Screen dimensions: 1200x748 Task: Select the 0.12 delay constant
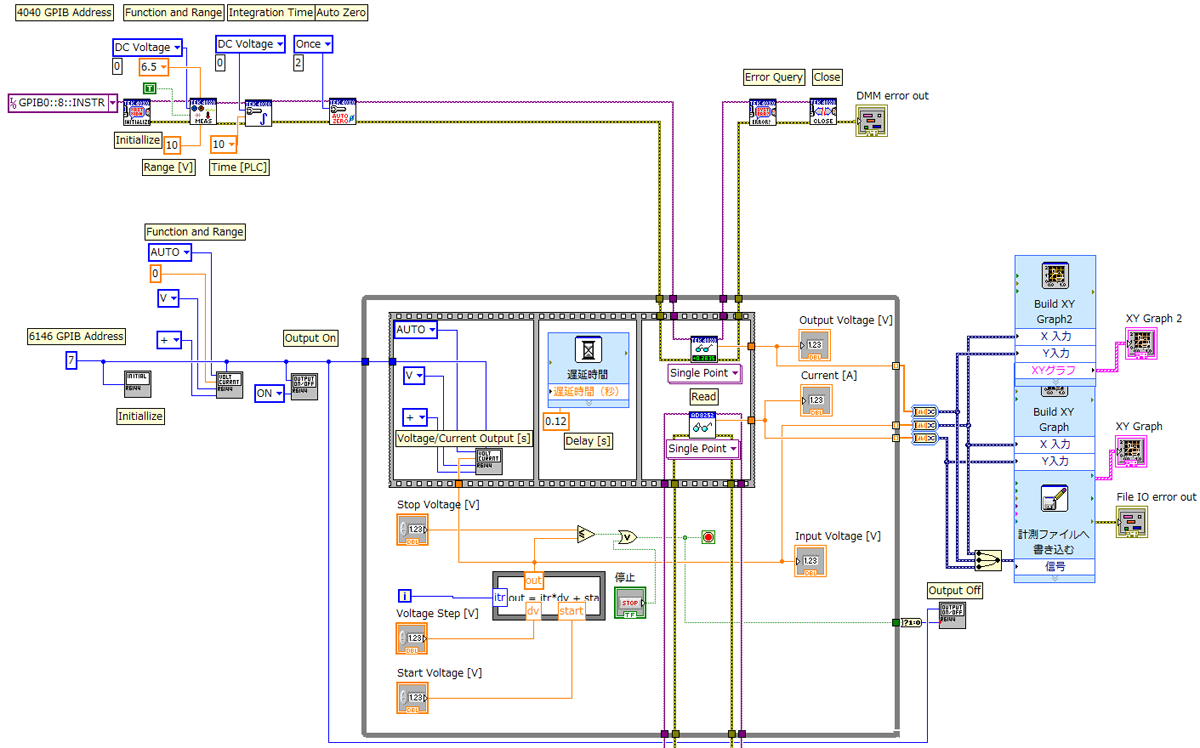click(556, 422)
